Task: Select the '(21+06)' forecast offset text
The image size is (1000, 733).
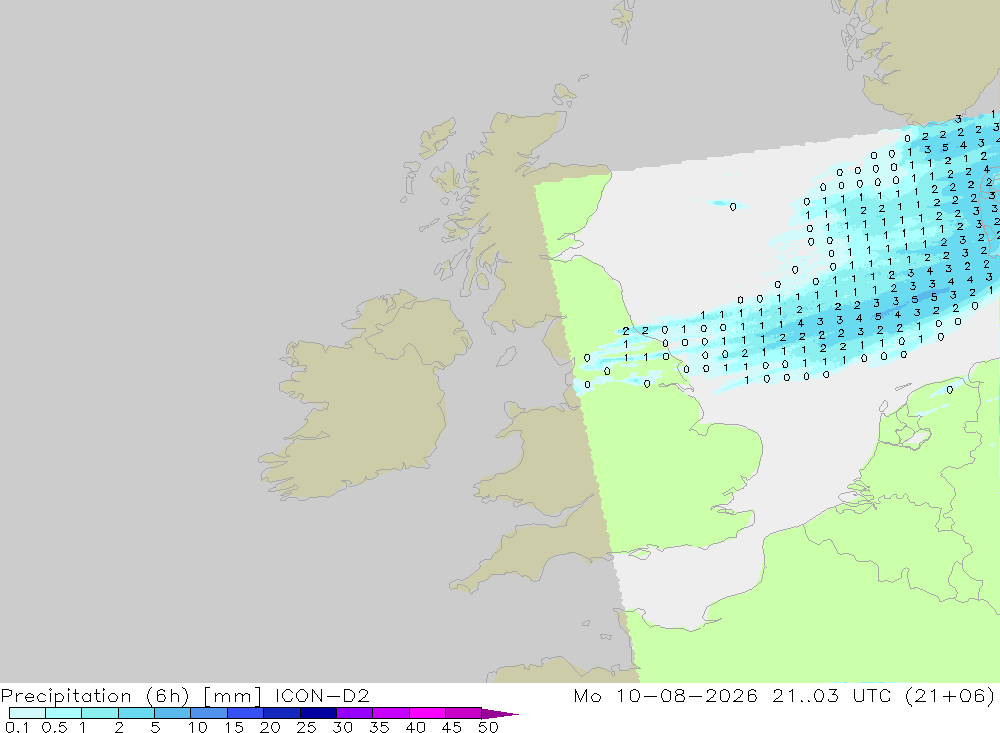Action: [950, 695]
